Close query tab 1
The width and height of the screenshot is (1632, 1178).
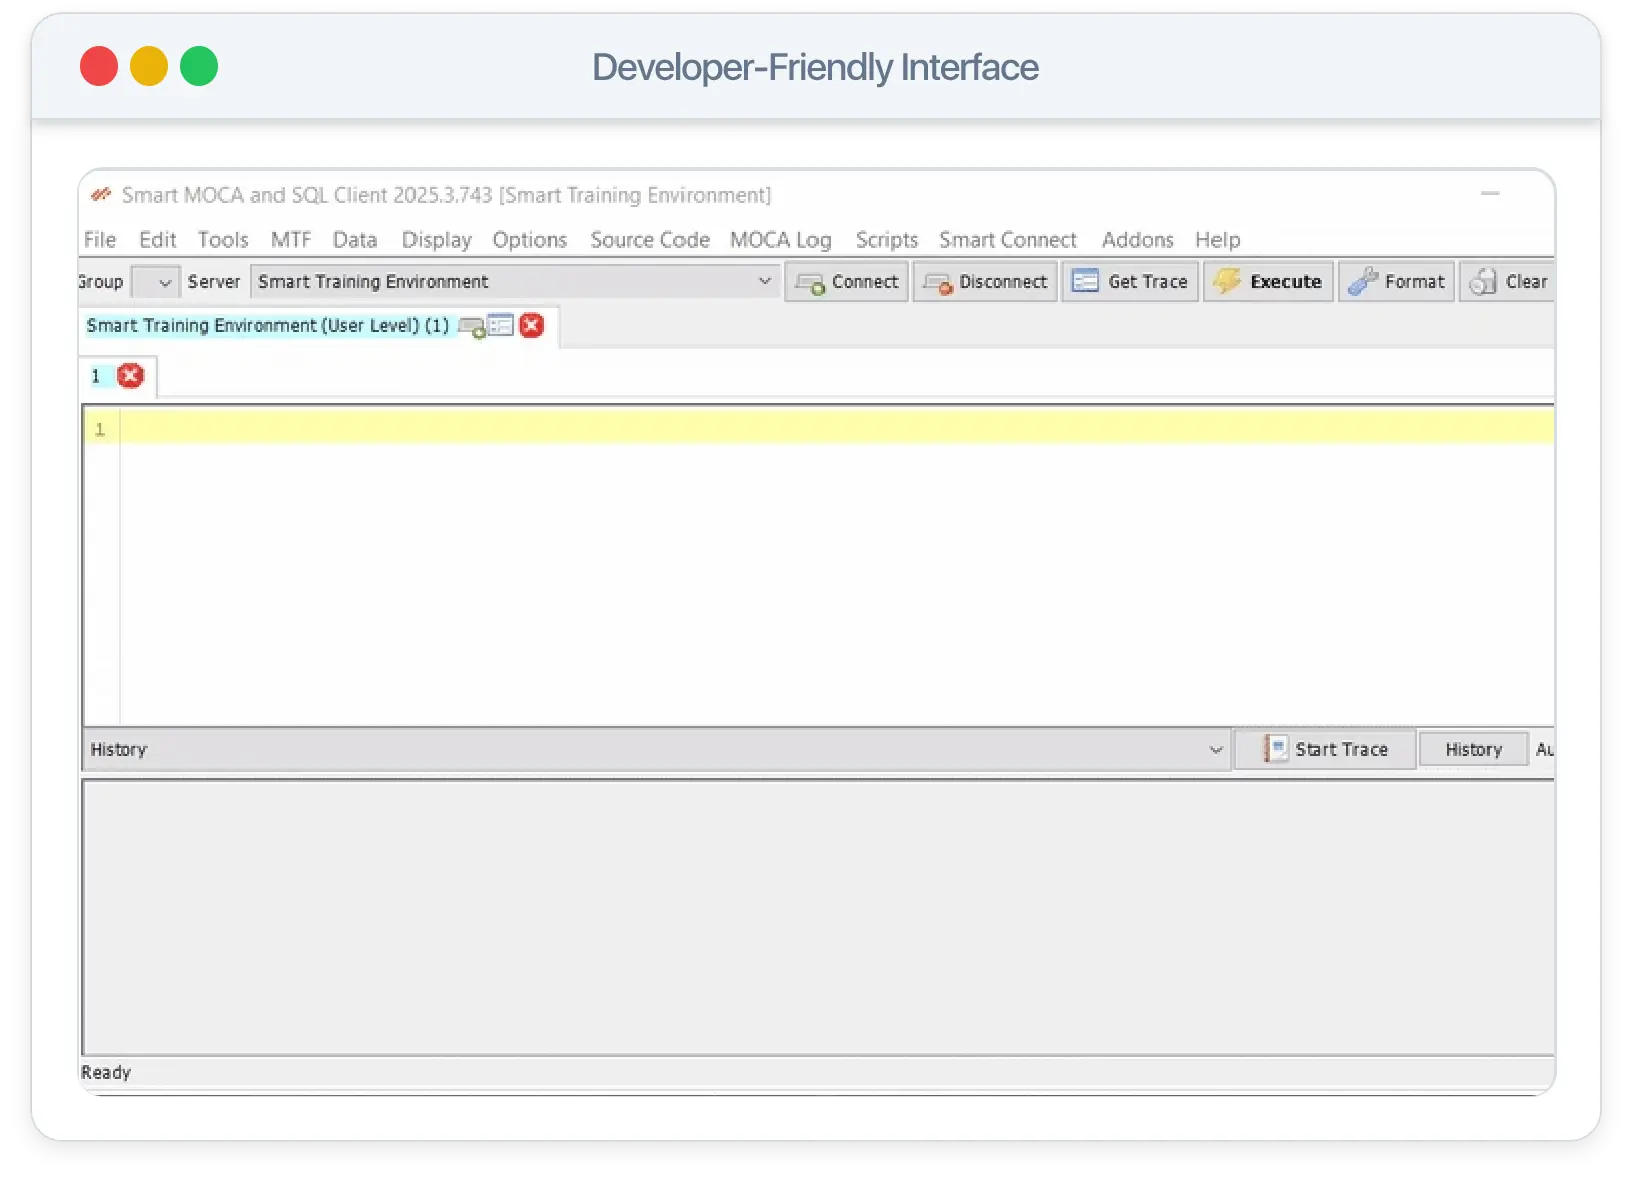pyautogui.click(x=131, y=376)
